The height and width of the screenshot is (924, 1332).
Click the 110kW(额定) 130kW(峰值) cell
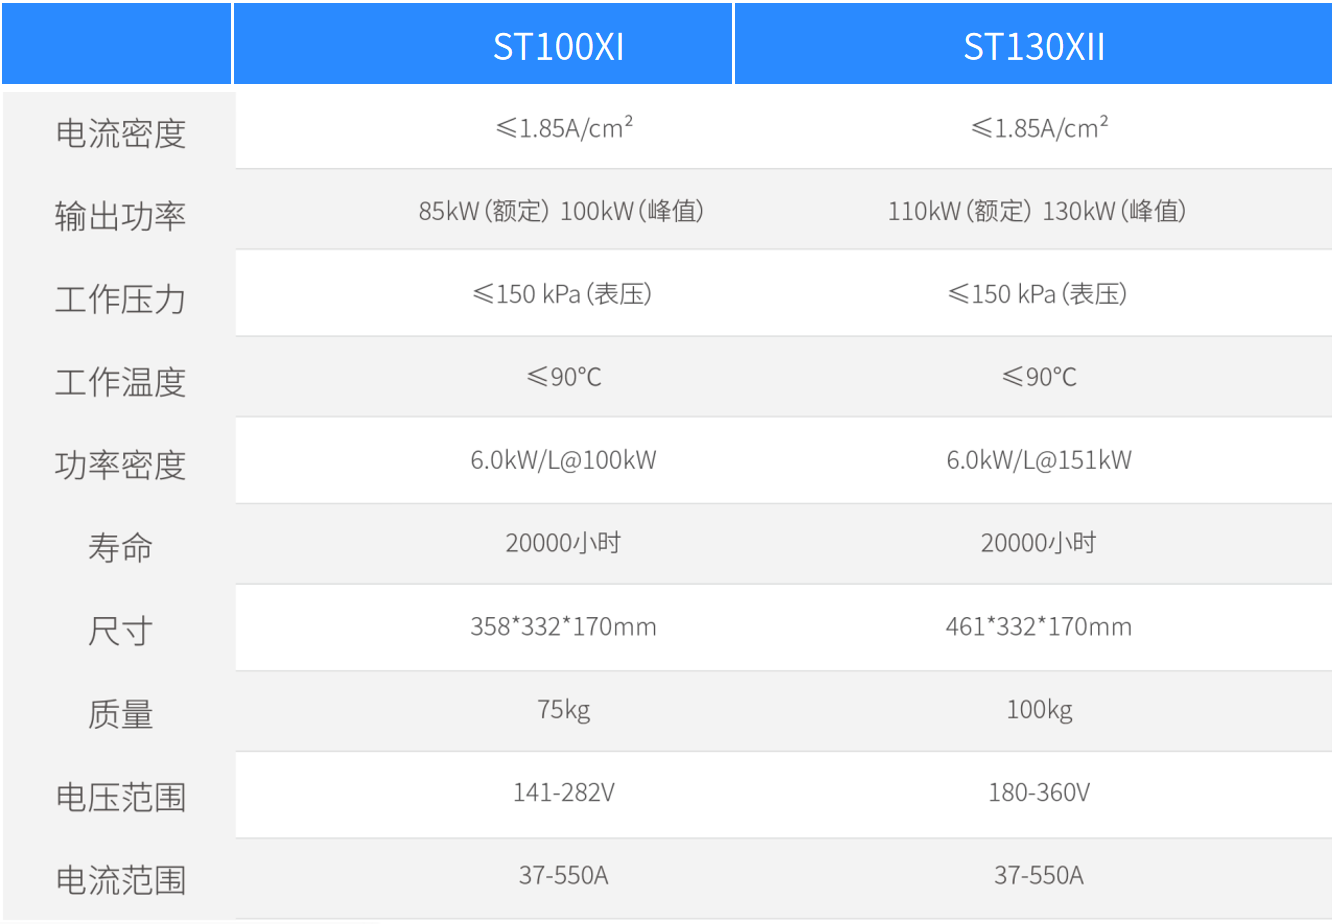point(1037,211)
